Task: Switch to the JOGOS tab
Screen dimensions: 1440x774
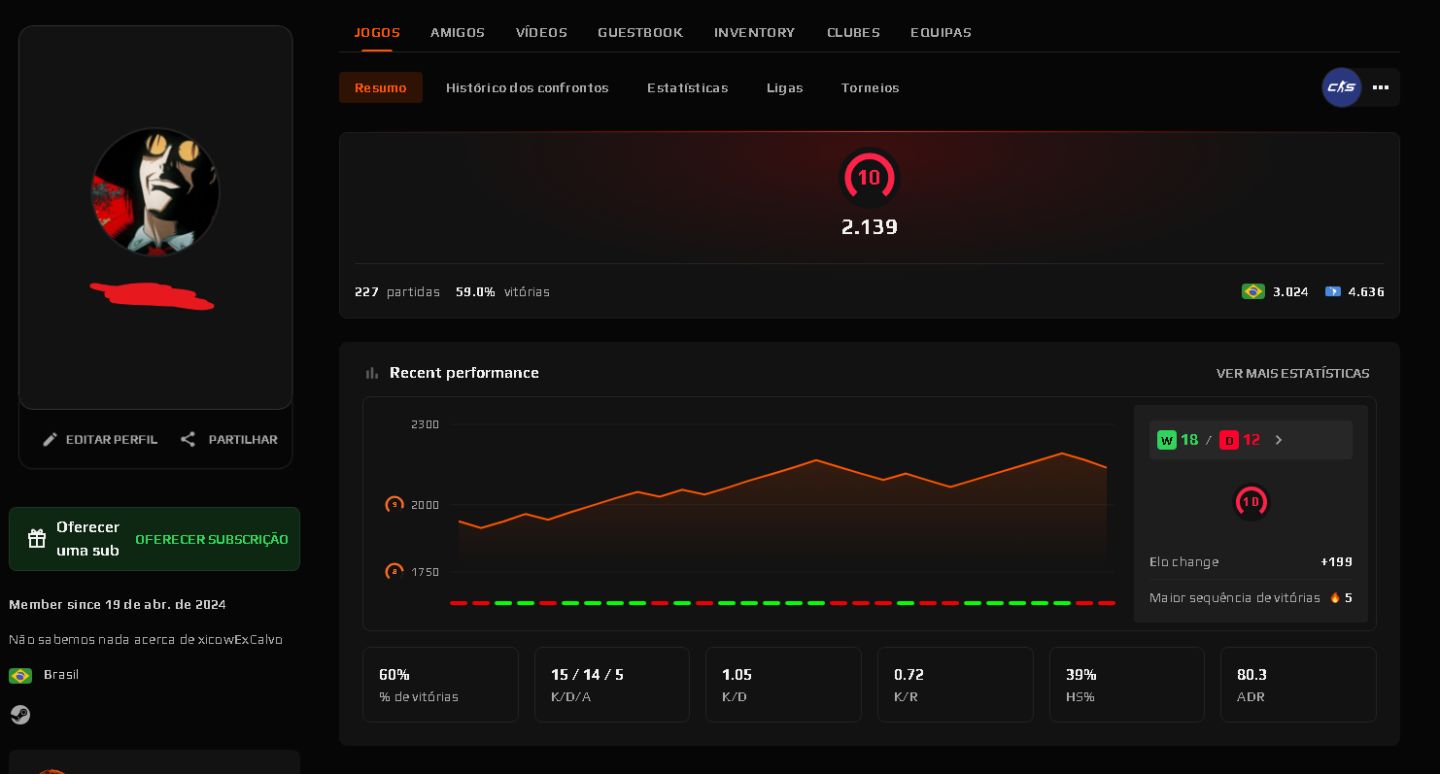Action: (377, 32)
